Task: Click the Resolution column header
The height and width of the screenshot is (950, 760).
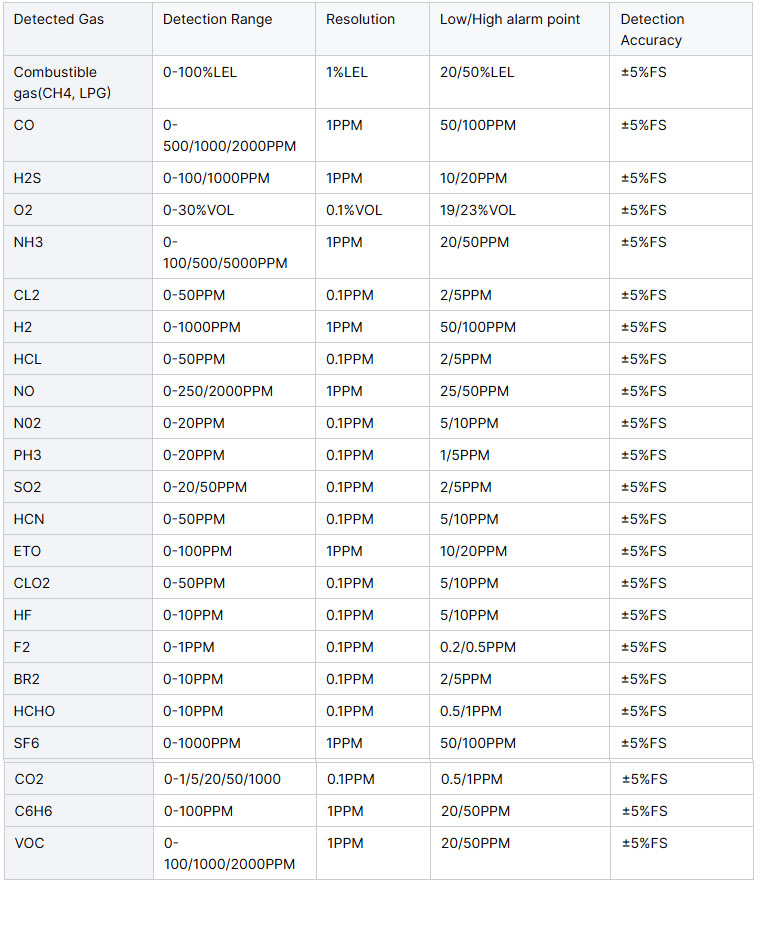Action: coord(373,29)
